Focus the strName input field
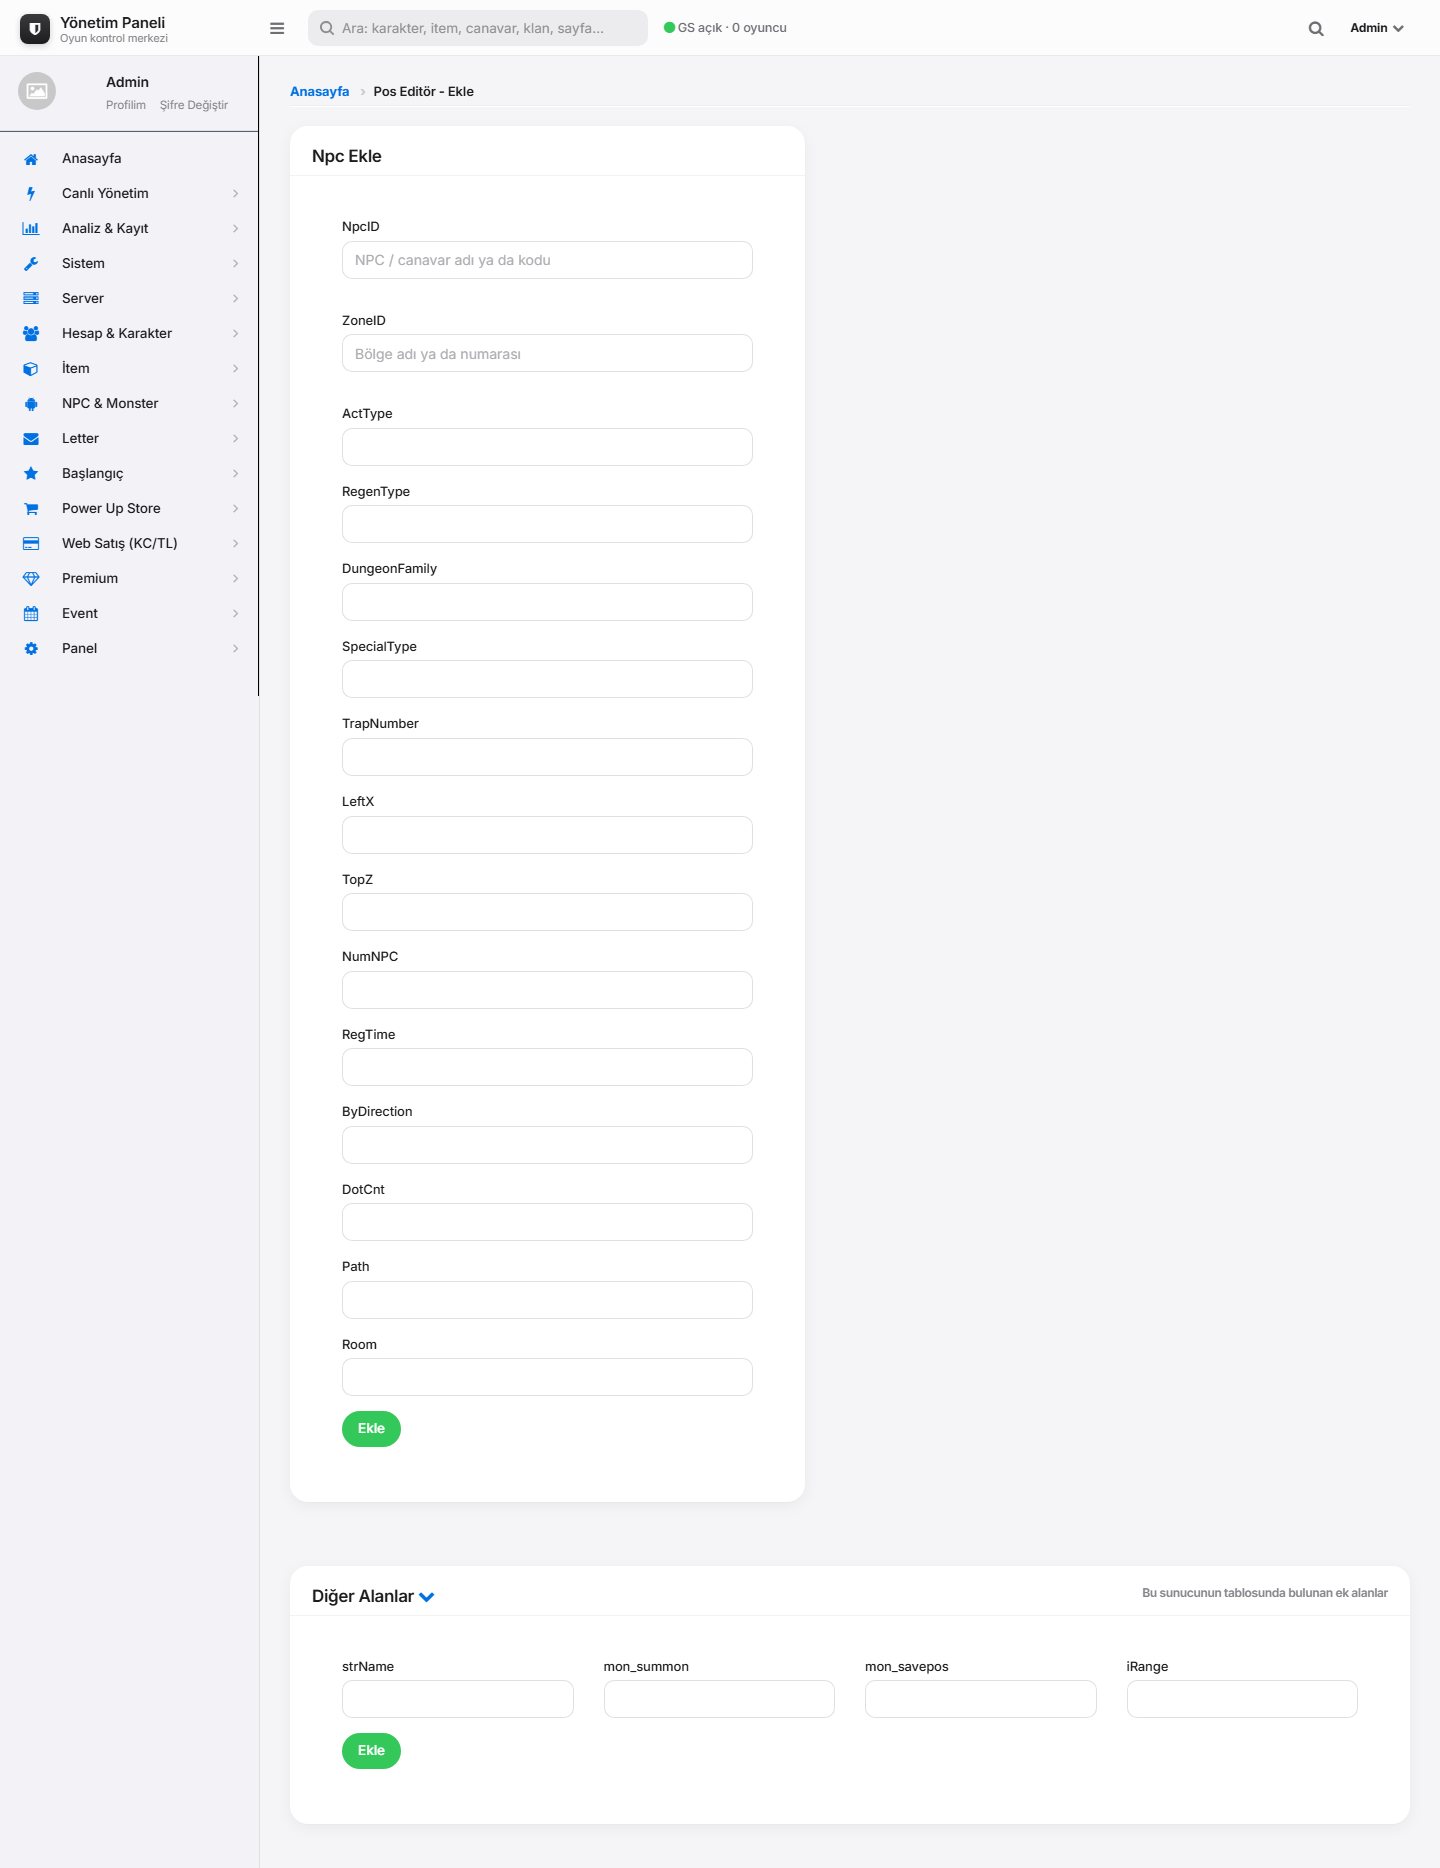1440x1868 pixels. pos(458,1699)
